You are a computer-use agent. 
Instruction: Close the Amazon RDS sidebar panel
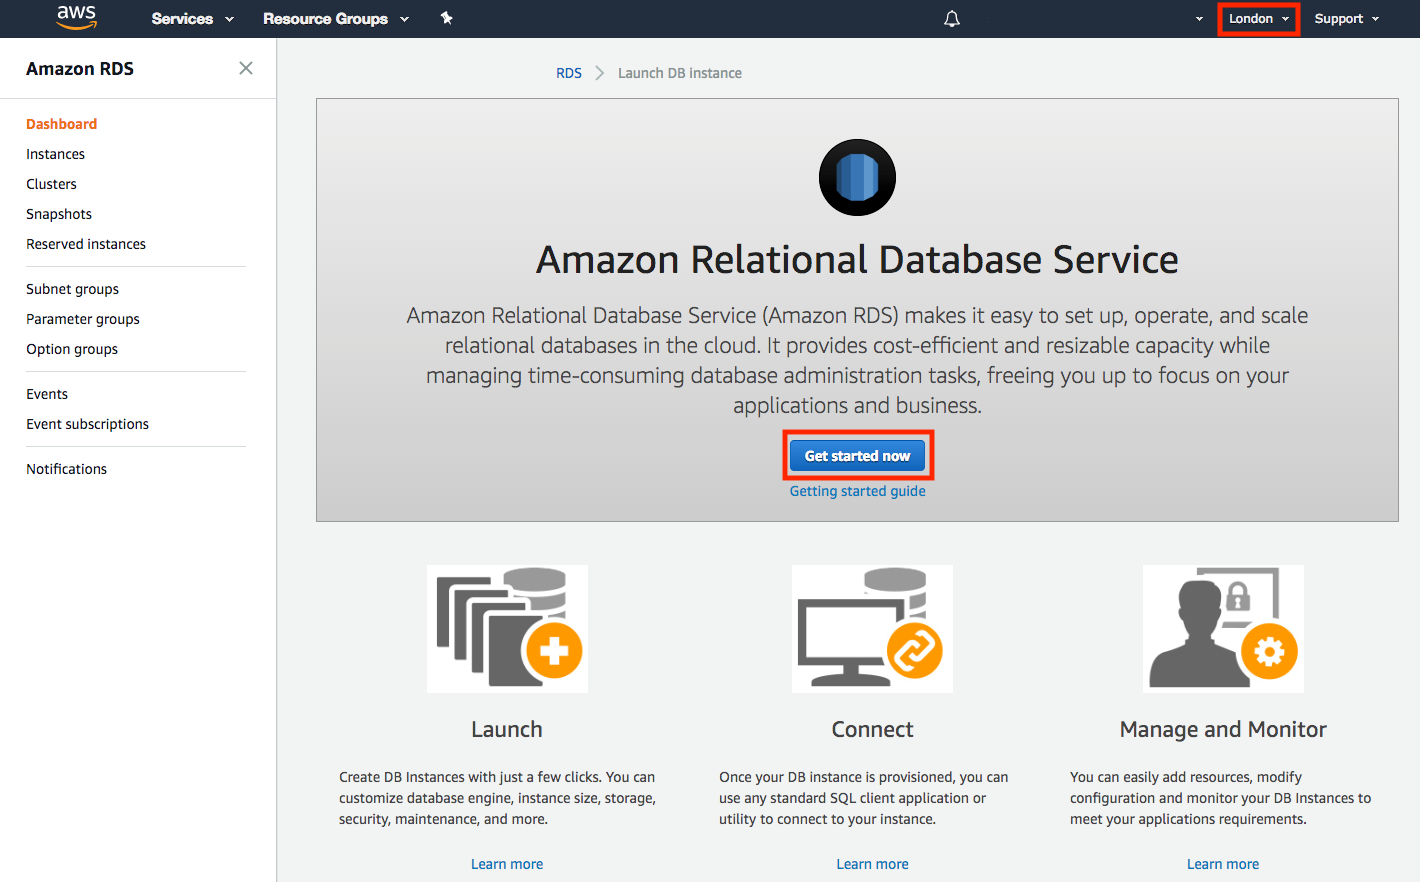[246, 68]
